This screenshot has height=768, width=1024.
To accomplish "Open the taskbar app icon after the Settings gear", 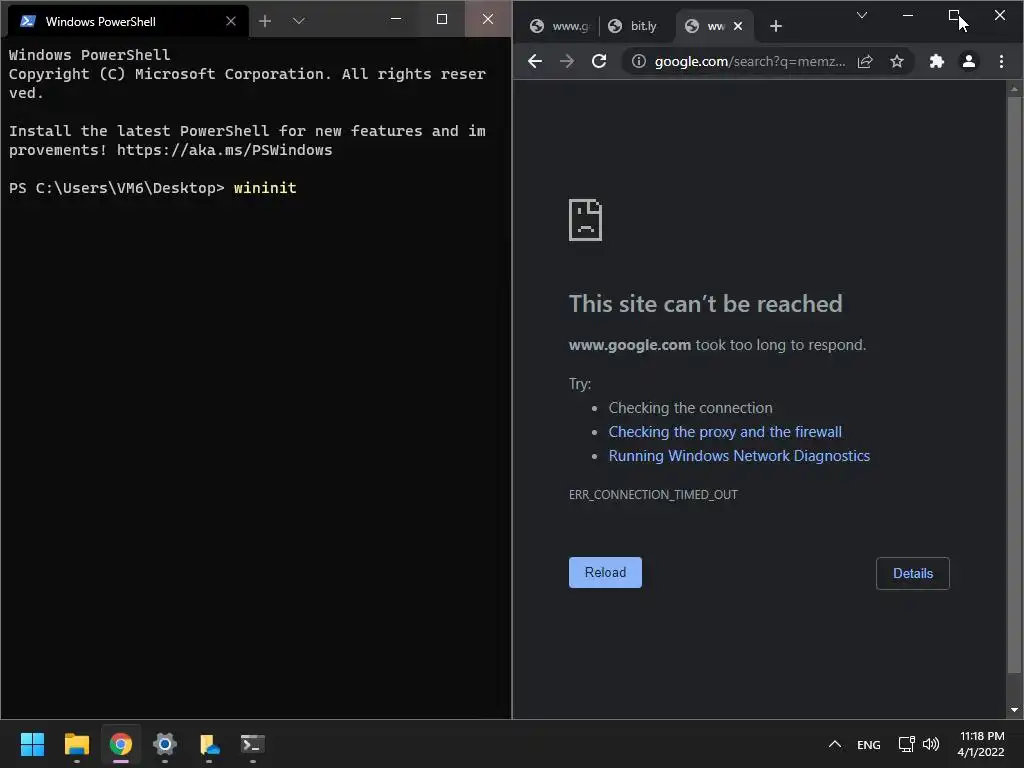I will point(209,744).
